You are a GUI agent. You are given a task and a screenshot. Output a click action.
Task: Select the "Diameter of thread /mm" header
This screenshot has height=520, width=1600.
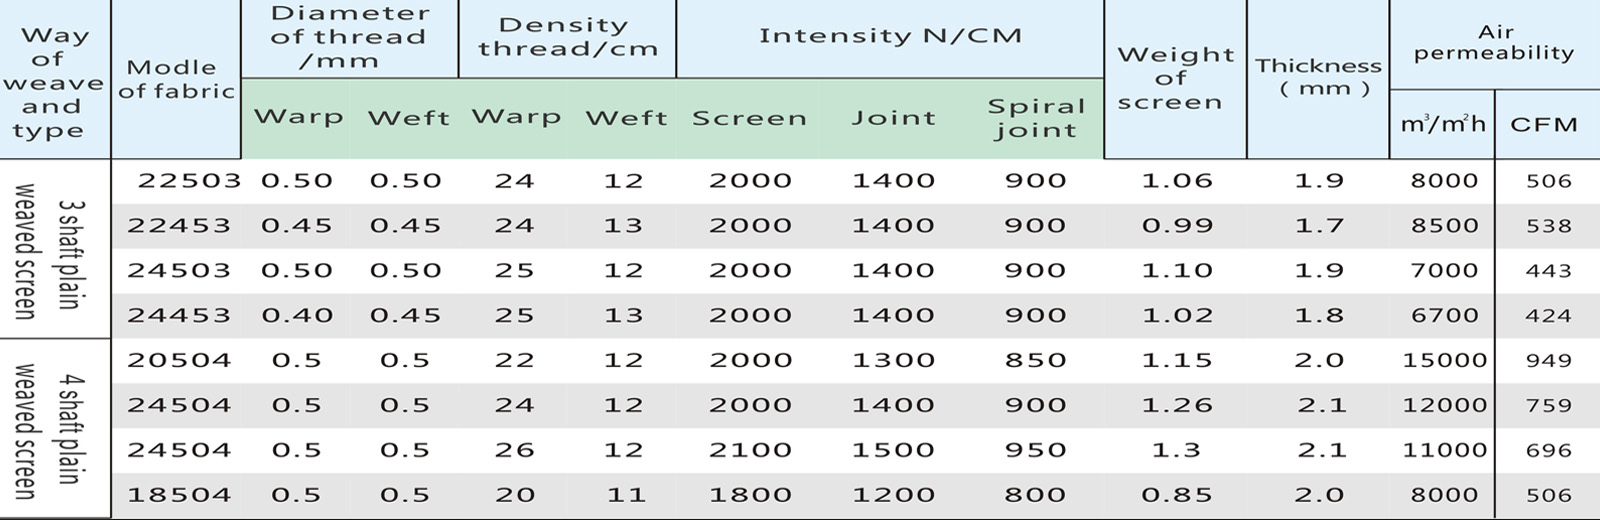349,37
